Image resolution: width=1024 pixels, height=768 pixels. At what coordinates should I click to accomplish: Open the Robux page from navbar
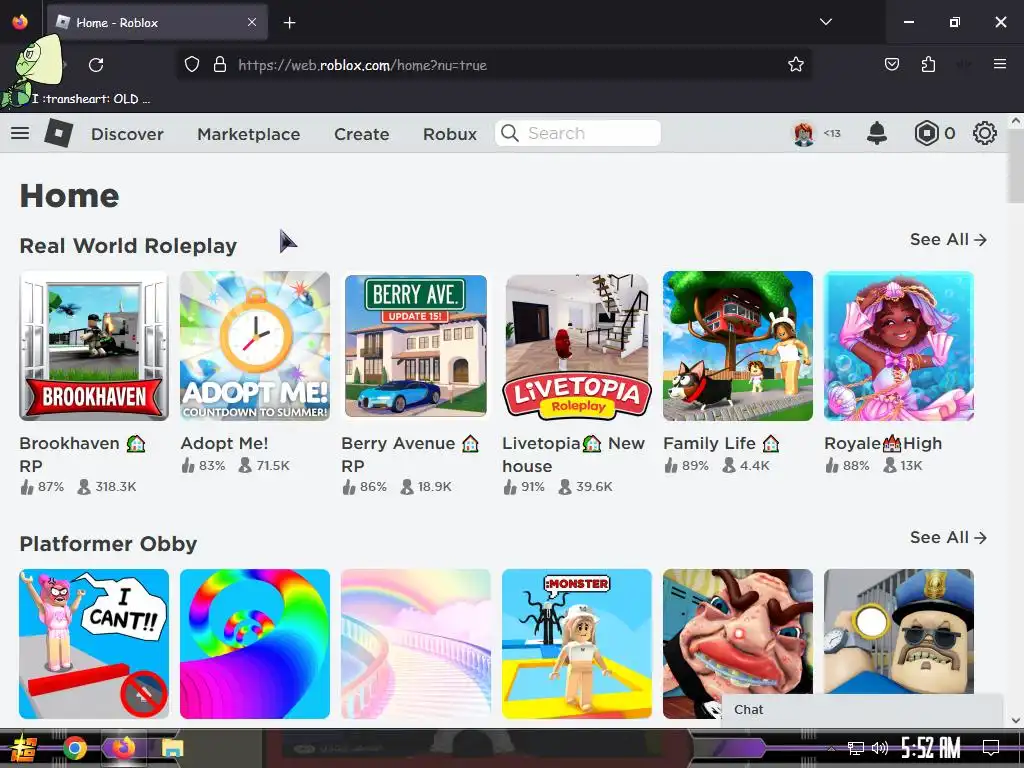coord(450,134)
